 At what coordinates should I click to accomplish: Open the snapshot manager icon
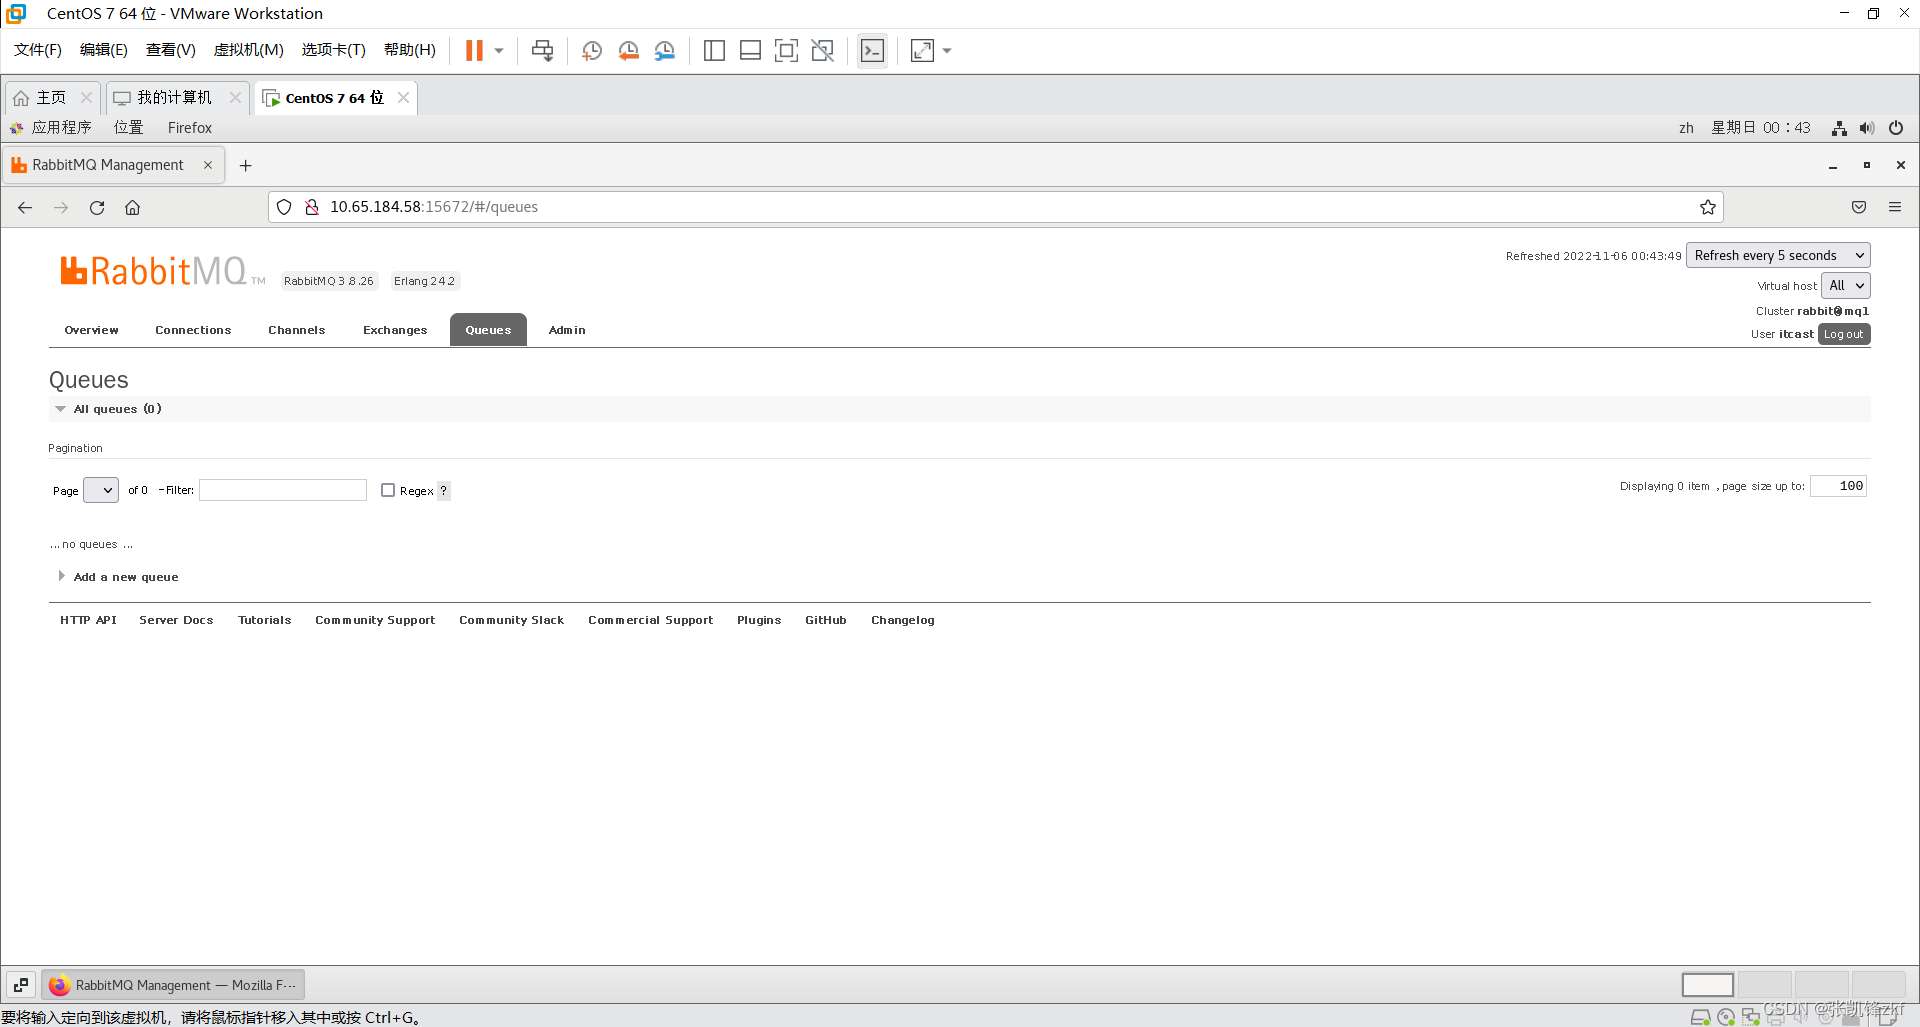665,50
